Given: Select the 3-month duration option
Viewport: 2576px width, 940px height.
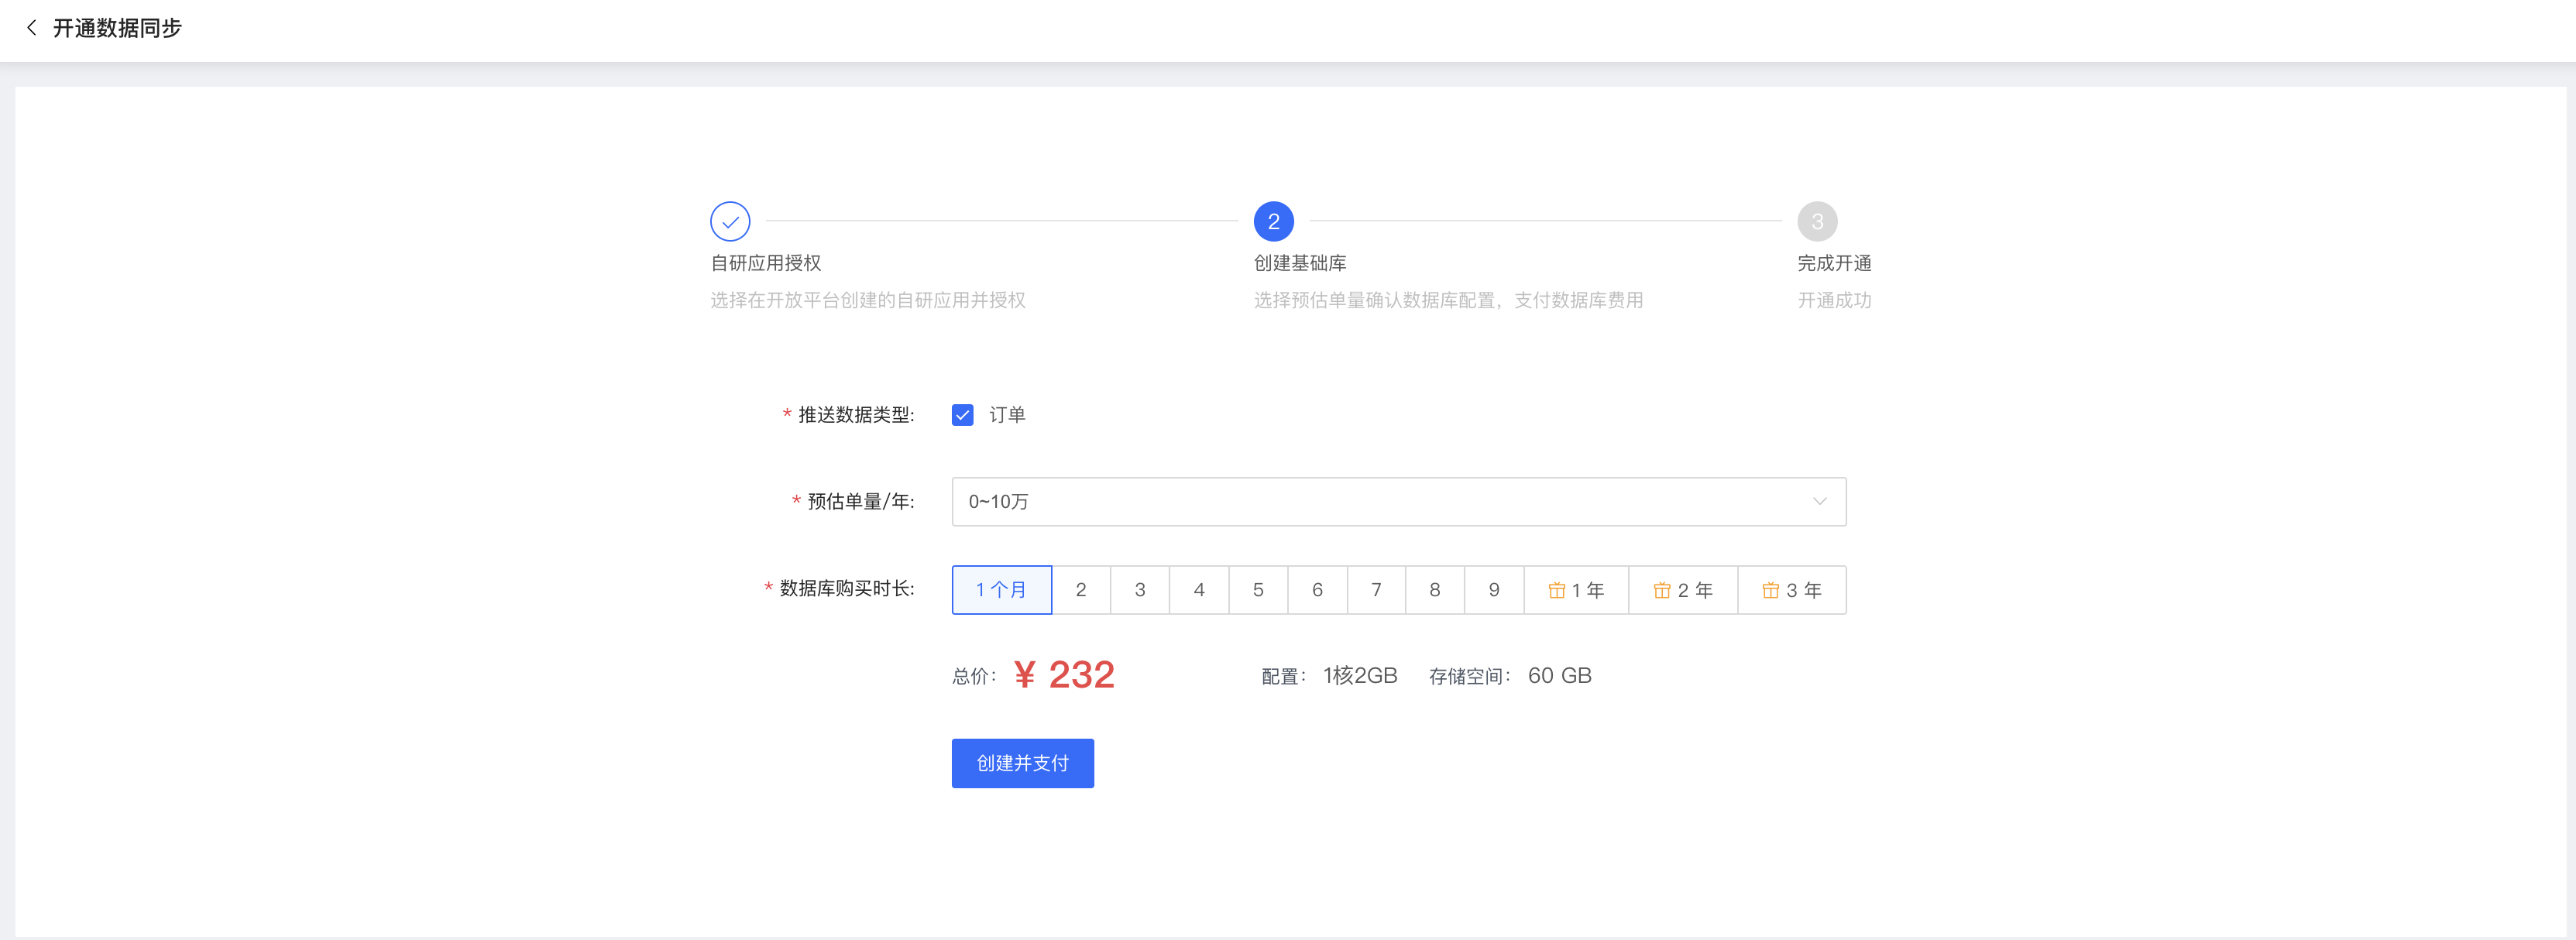Looking at the screenshot, I should coord(1140,590).
